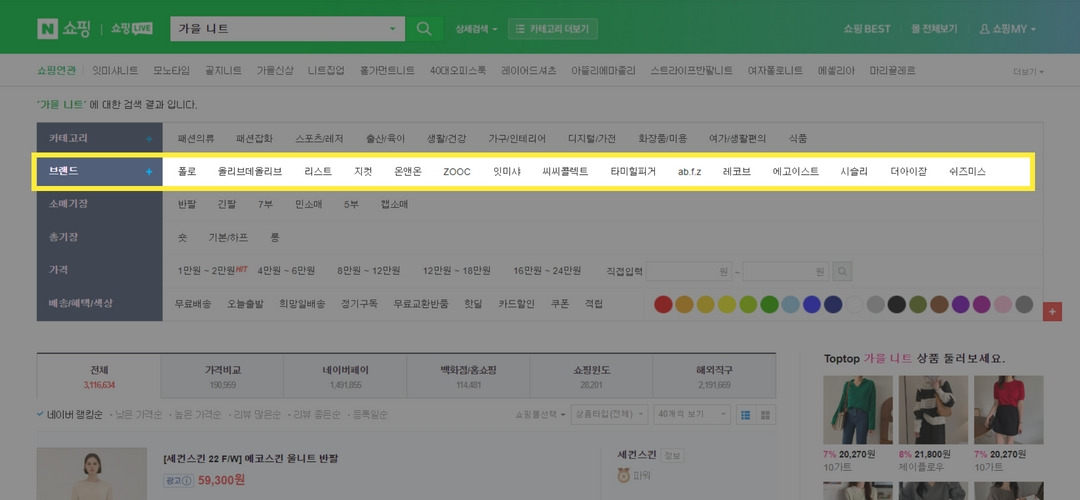Screen dimensions: 1080x500
Task: Click the 세컨스킨 product model thumbnail
Action: (x=92, y=474)
